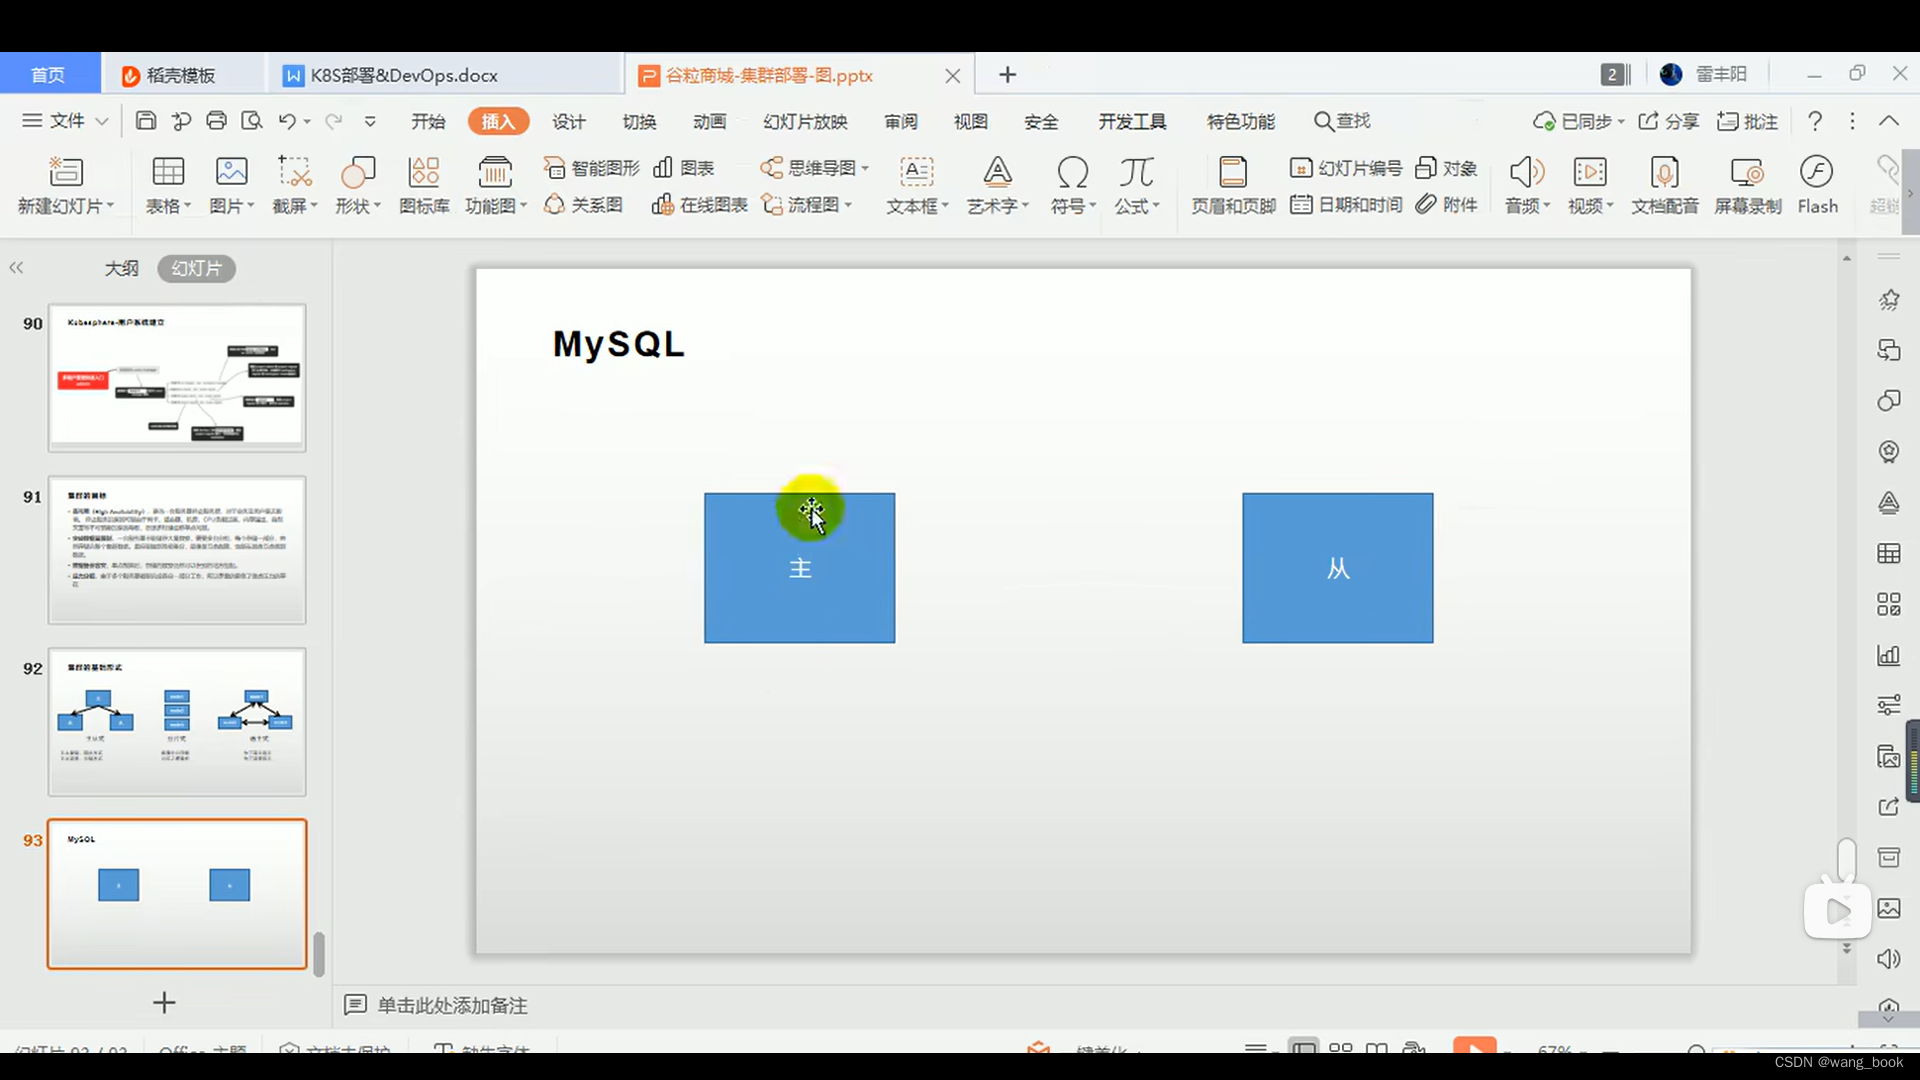The image size is (1920, 1080).
Task: Open Online Charts (在线图表)
Action: (x=699, y=205)
